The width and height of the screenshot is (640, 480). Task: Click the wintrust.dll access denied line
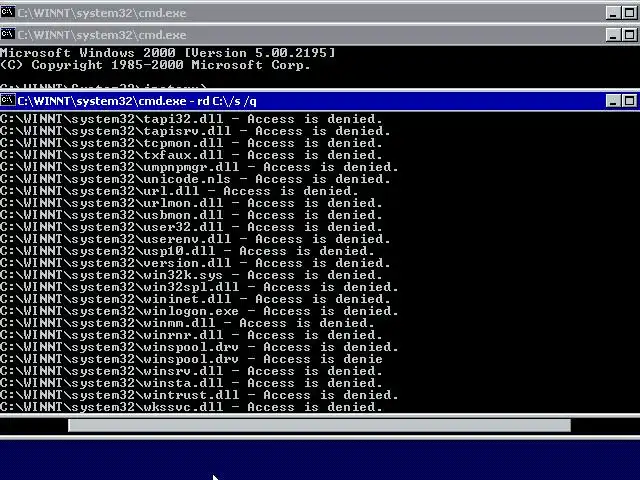click(x=199, y=395)
